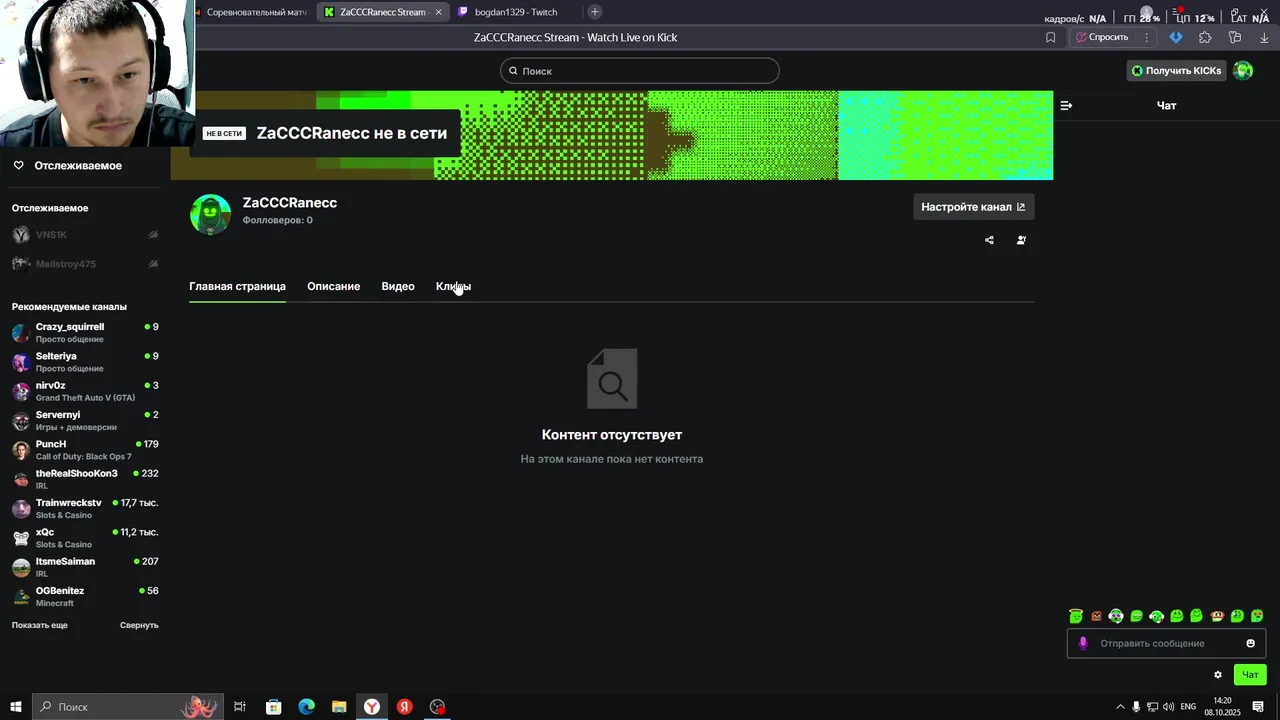1280x720 pixels.
Task: Open recommended channel Trainwreckstv
Action: tap(85, 508)
